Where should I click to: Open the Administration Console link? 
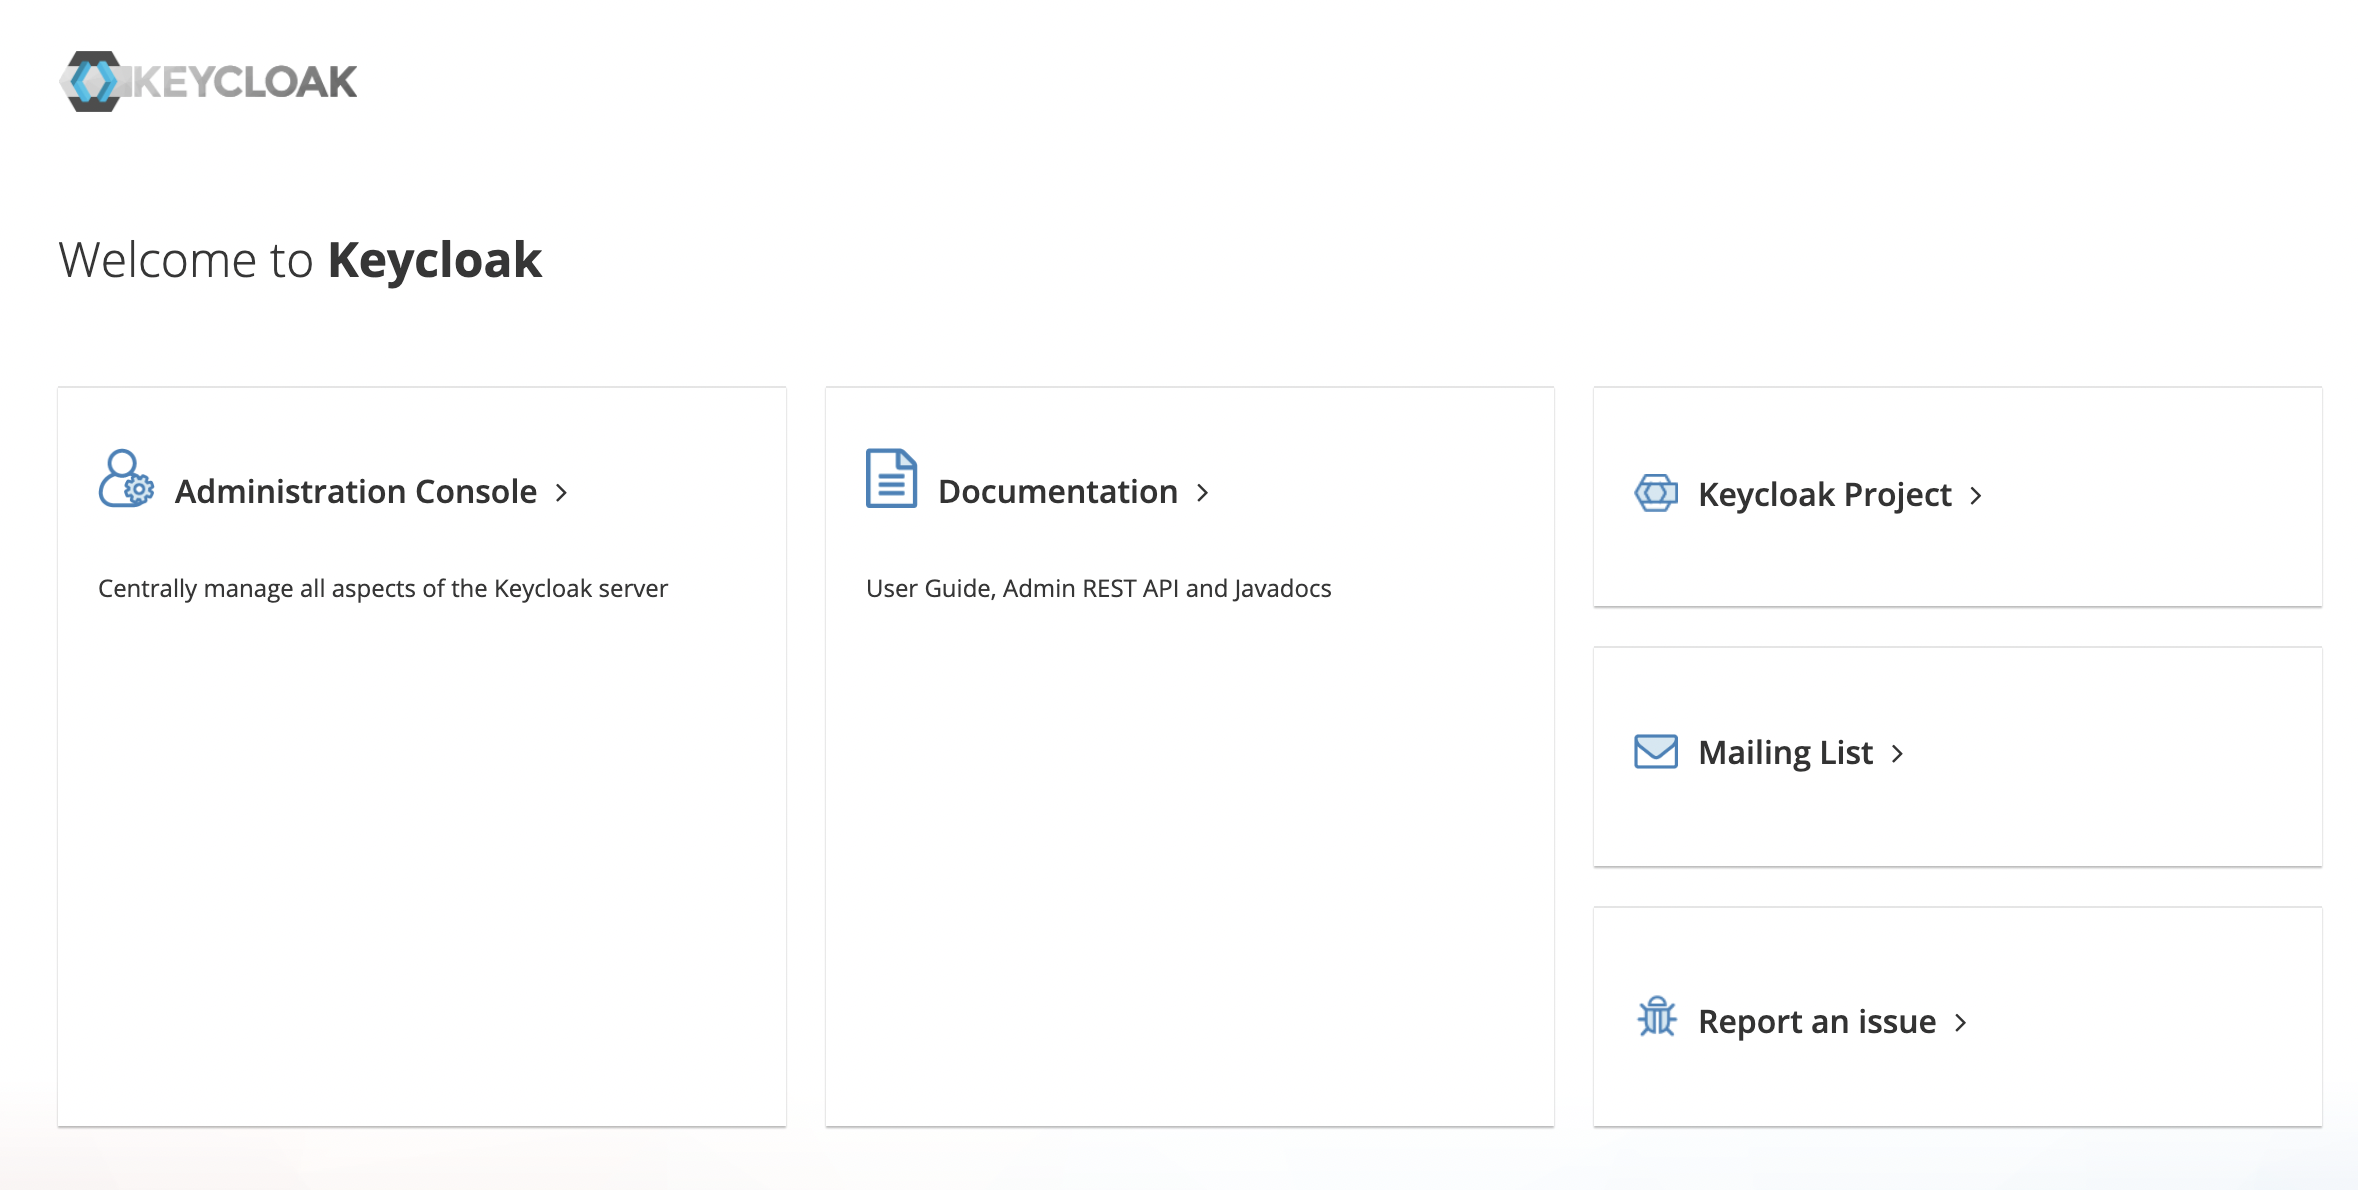pyautogui.click(x=355, y=491)
